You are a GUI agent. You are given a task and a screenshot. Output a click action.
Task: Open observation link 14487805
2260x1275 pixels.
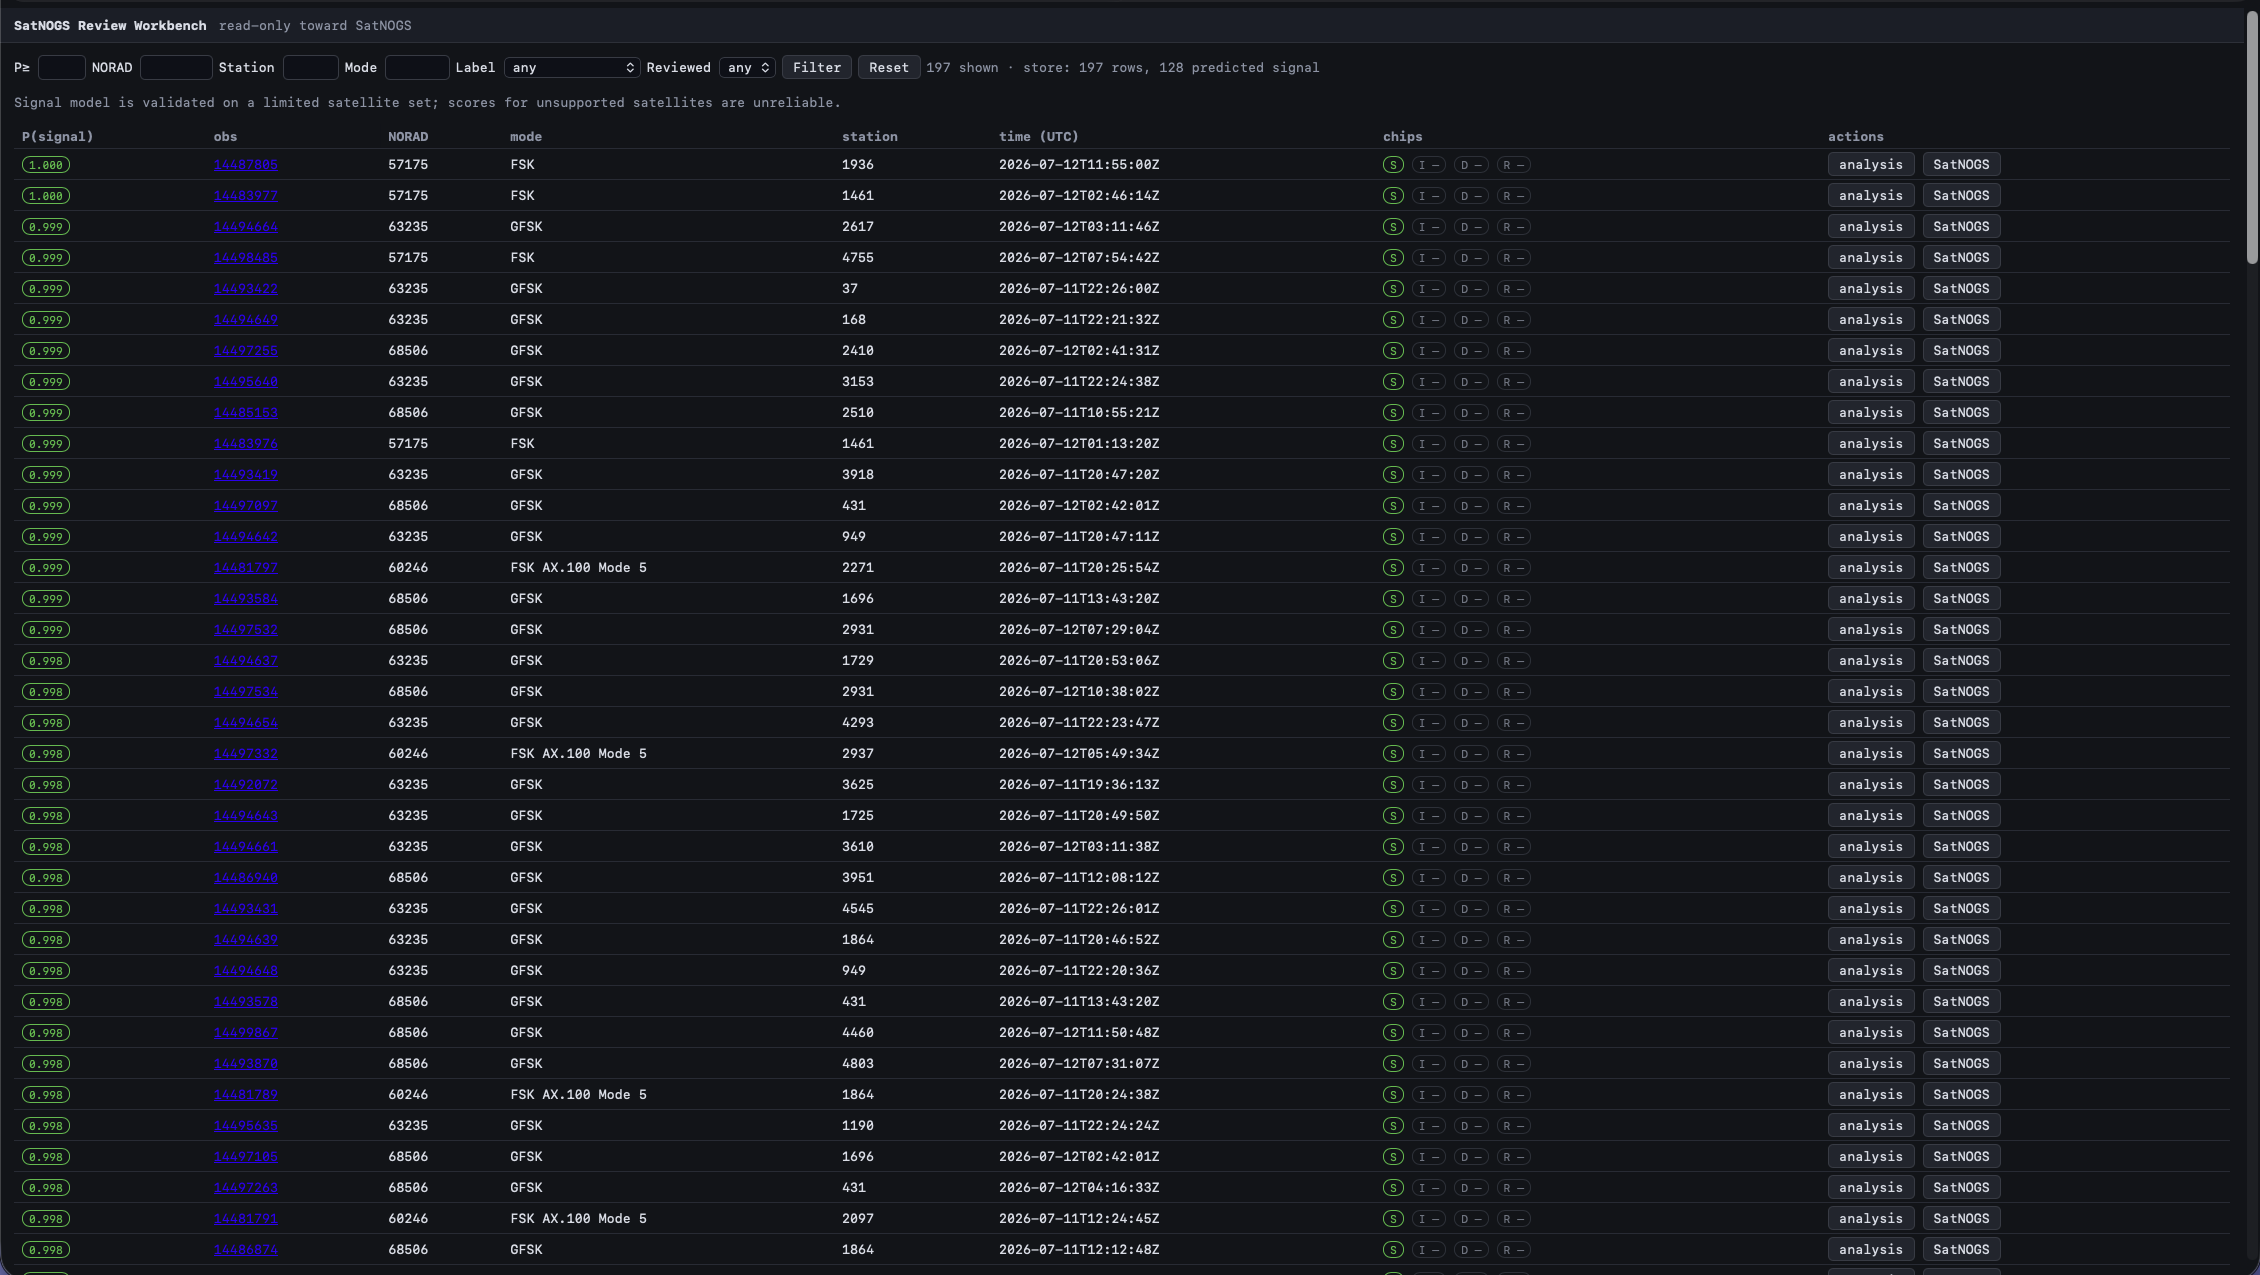pos(245,165)
